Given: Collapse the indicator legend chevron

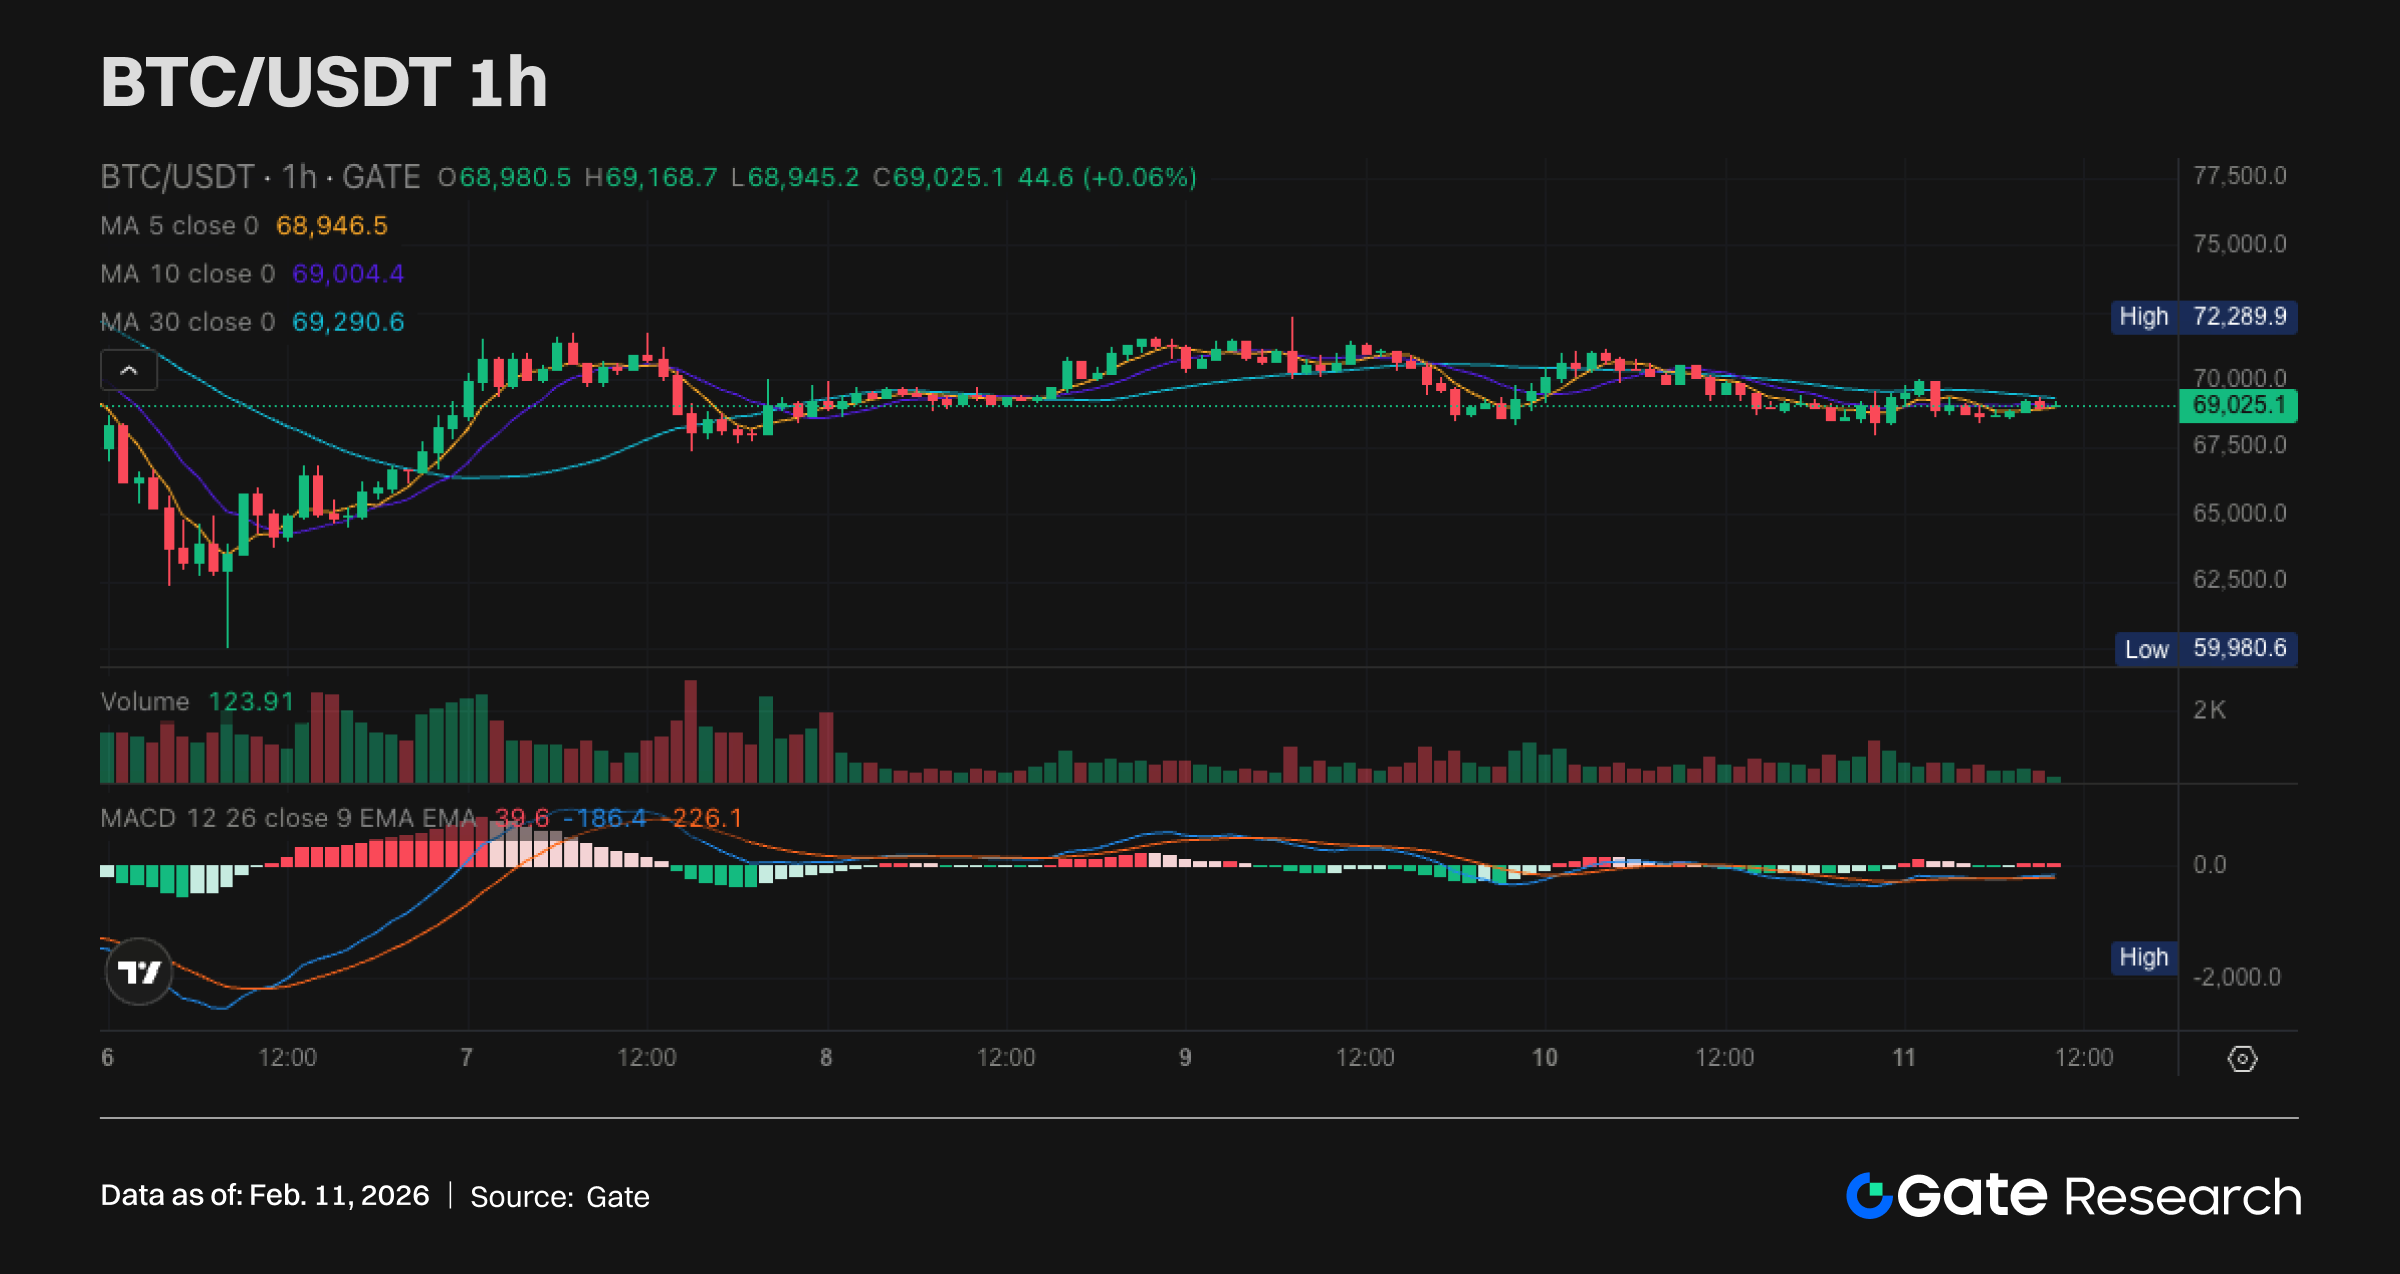Looking at the screenshot, I should point(129,371).
